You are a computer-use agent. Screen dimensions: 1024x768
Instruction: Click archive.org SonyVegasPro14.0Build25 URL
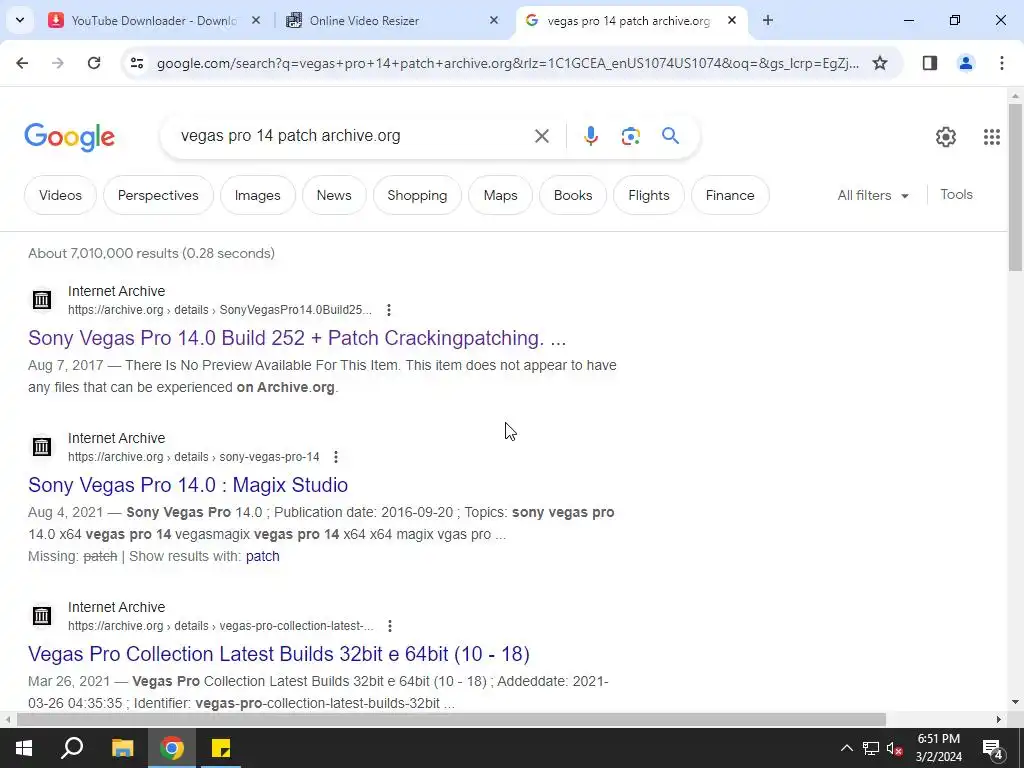pyautogui.click(x=219, y=310)
